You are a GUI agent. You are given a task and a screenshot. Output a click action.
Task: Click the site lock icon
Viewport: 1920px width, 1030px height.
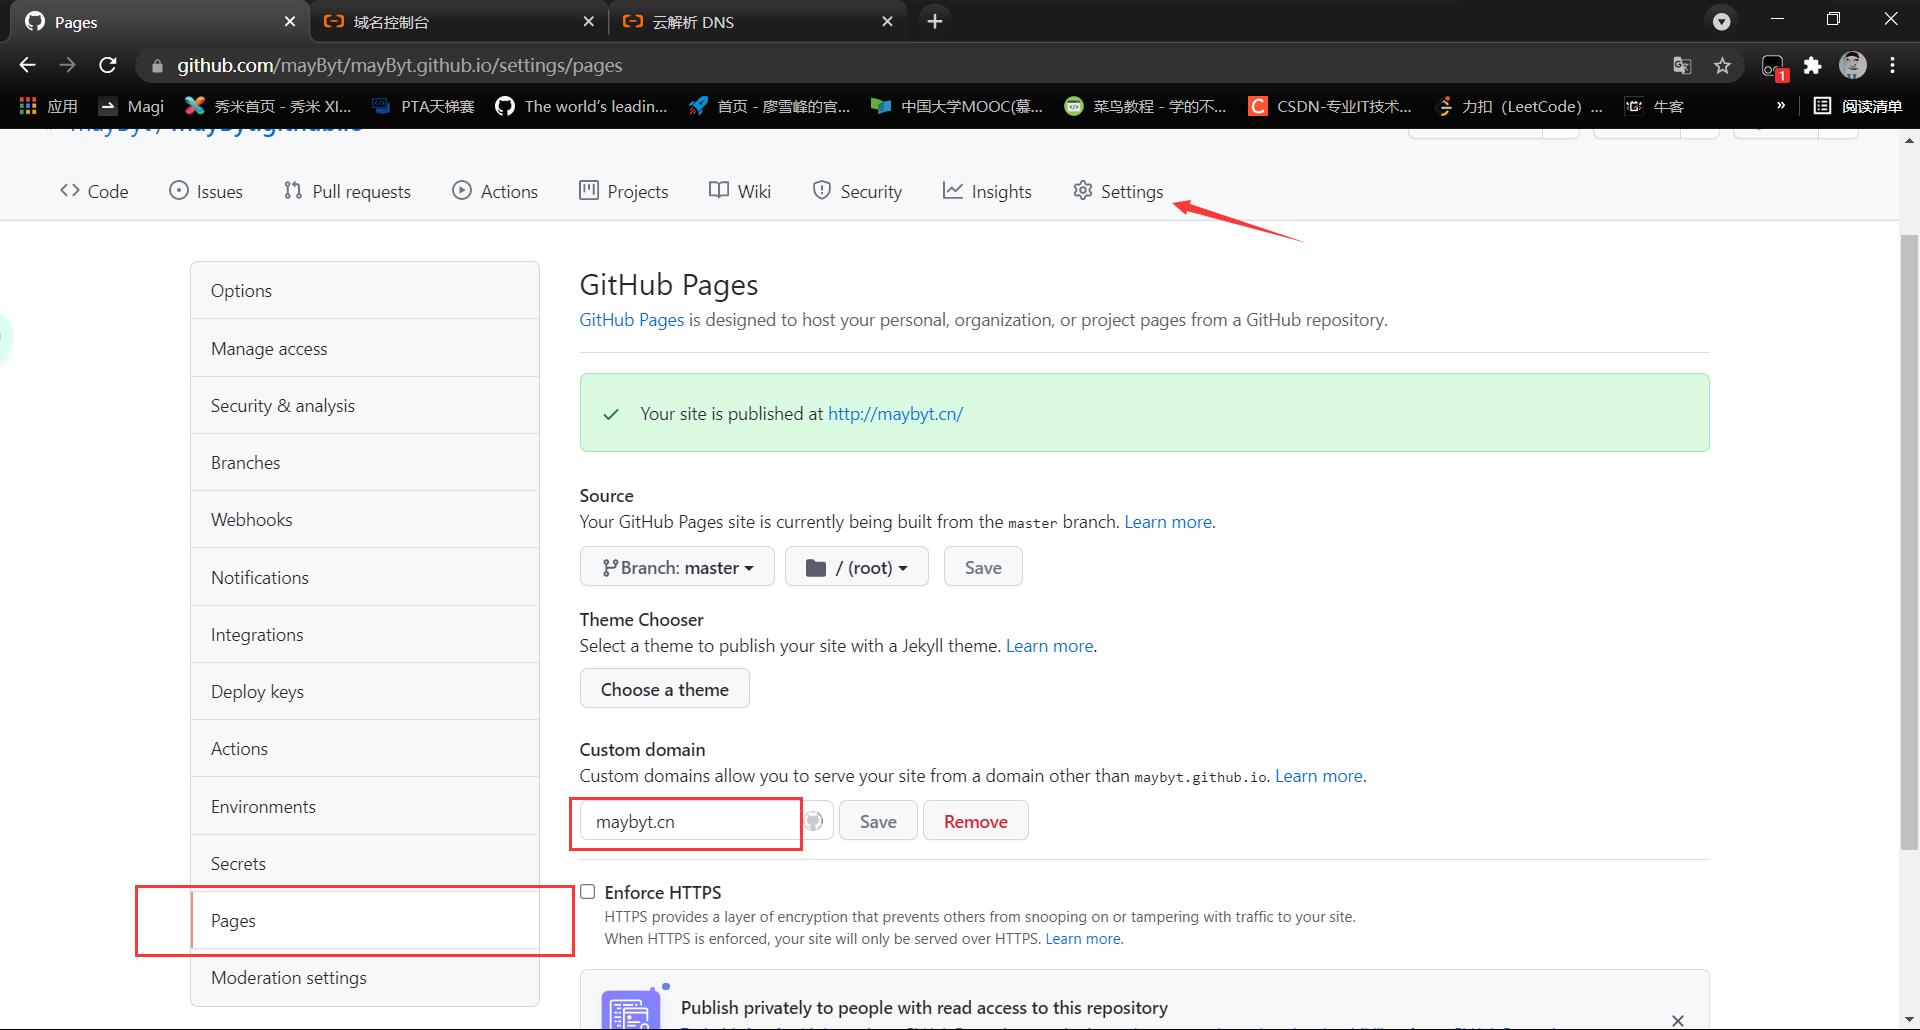tap(156, 66)
